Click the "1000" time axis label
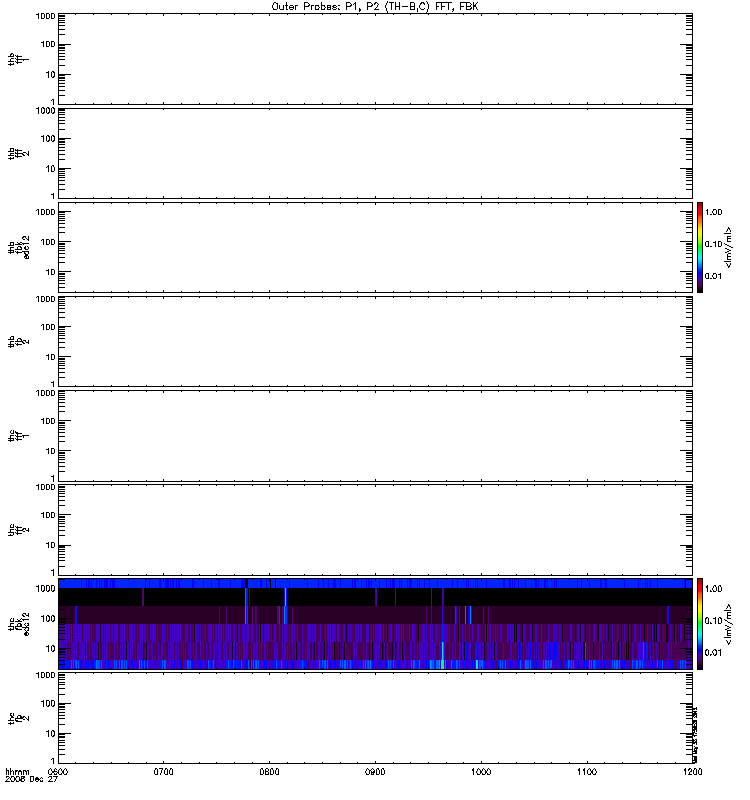The width and height of the screenshot is (750, 800). (x=481, y=772)
